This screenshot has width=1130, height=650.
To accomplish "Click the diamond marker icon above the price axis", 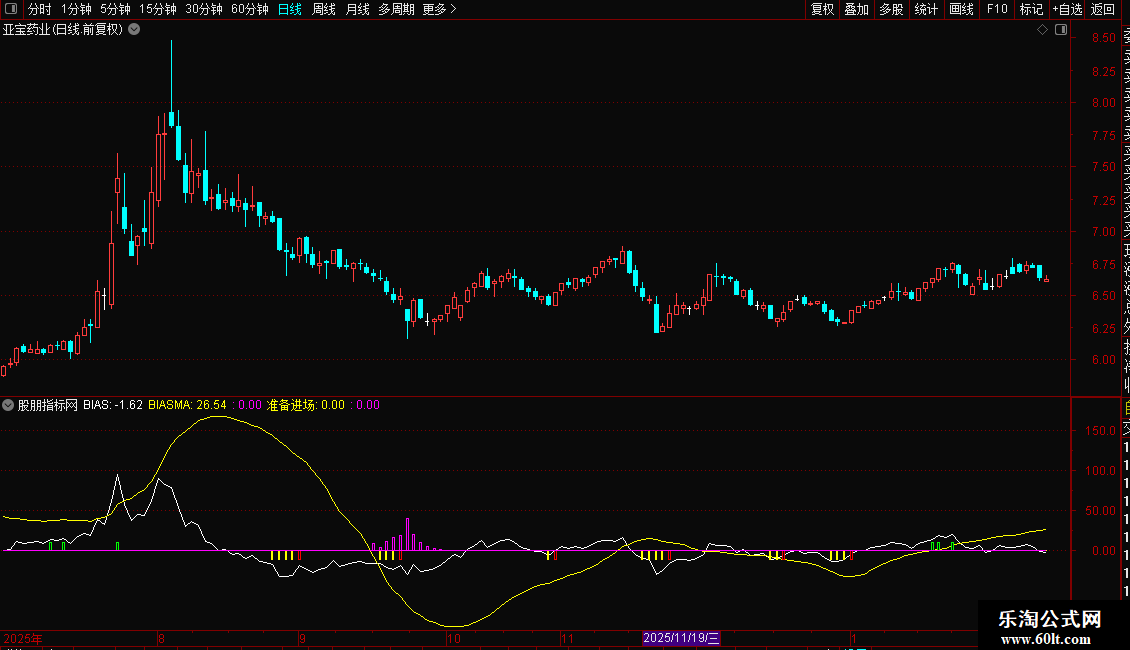I will pos(1042,30).
